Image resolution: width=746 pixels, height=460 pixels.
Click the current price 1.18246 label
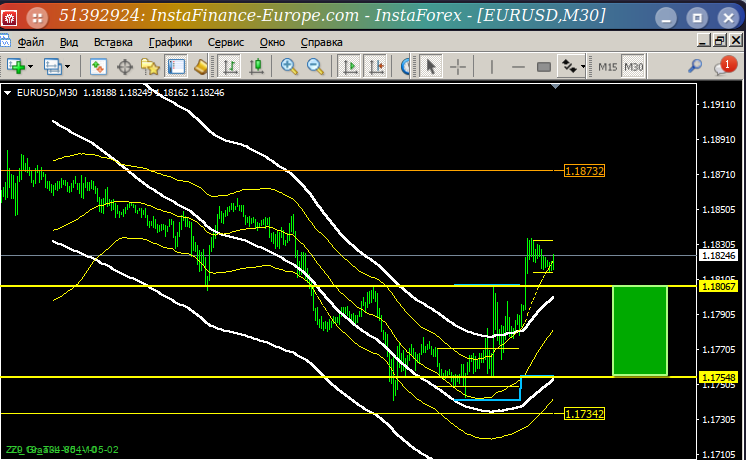pos(719,255)
